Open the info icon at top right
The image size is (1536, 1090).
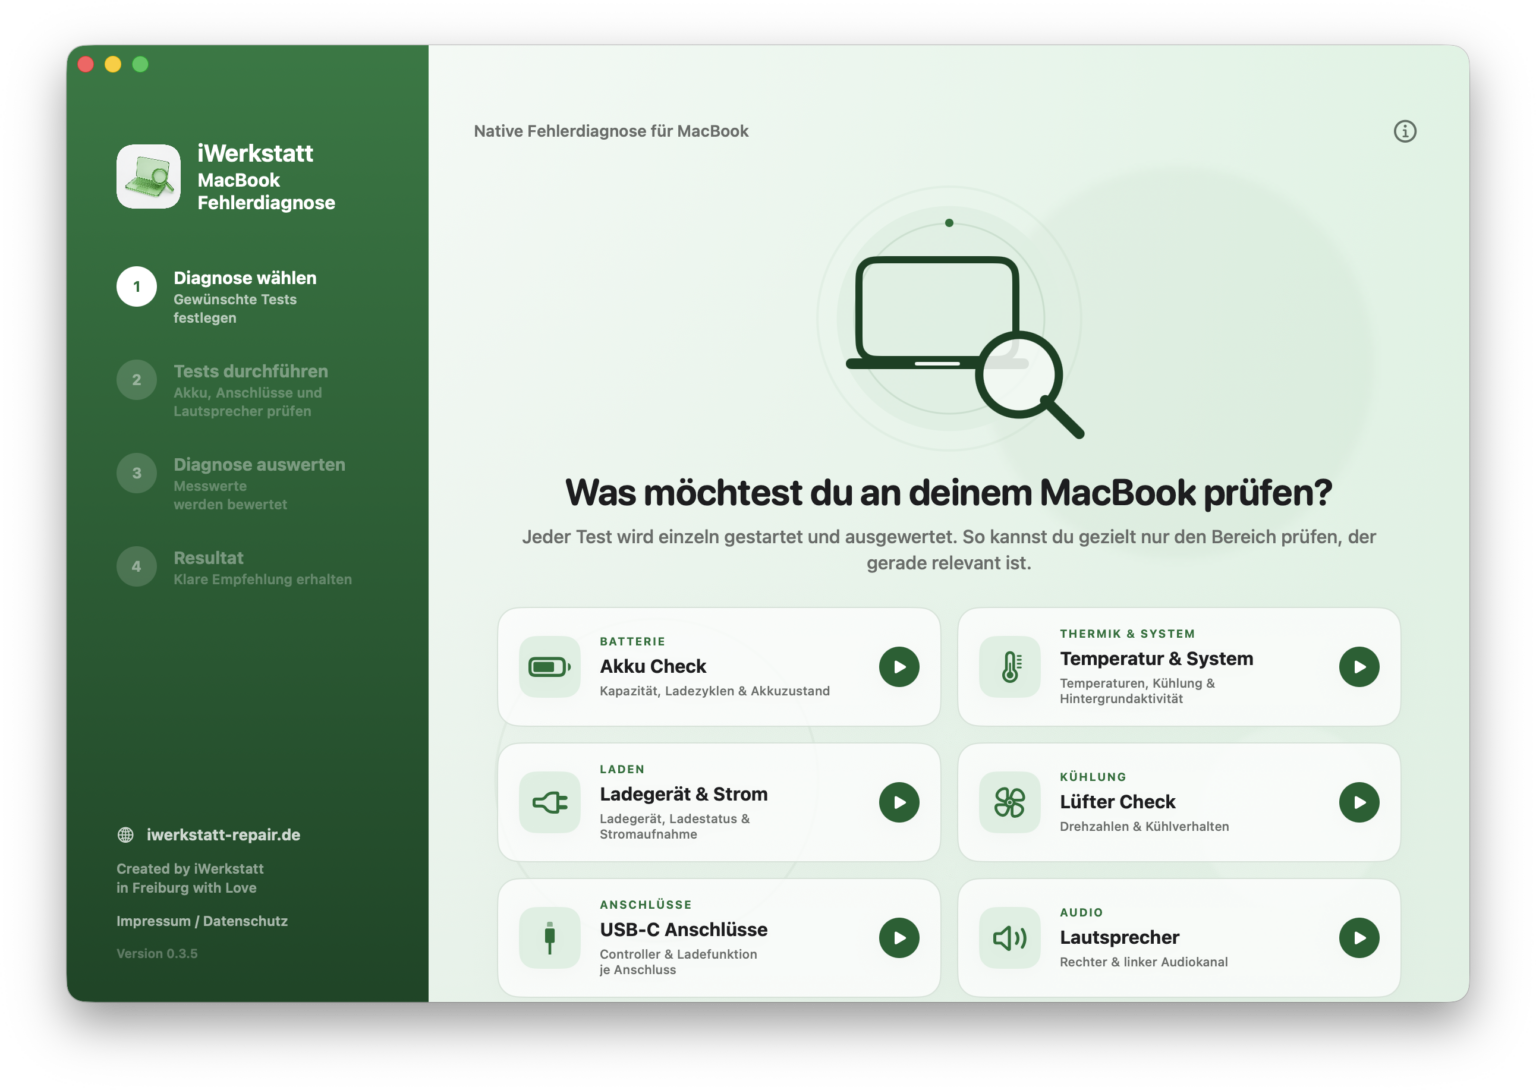(x=1405, y=131)
